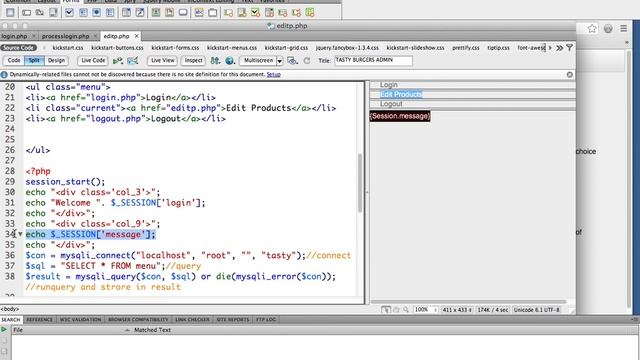Insert File Field icon
640x360 pixels.
tap(169, 13)
